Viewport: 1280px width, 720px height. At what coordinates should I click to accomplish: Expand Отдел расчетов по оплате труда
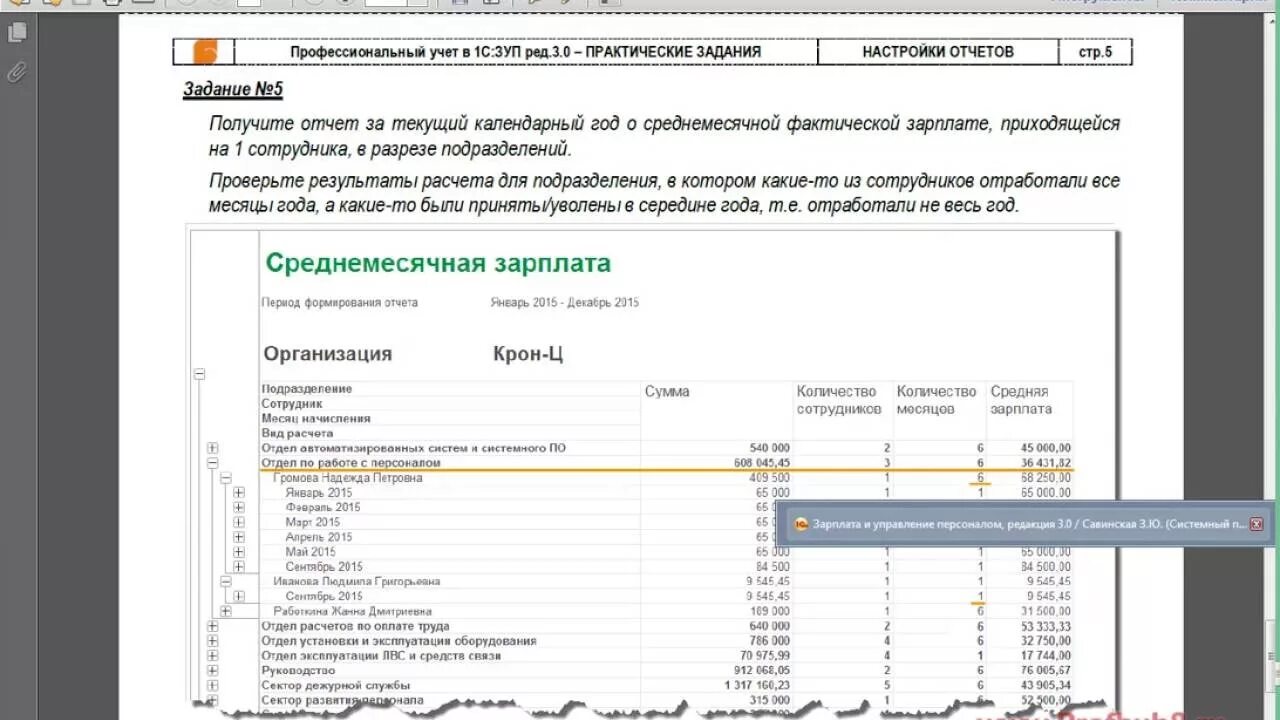212,626
